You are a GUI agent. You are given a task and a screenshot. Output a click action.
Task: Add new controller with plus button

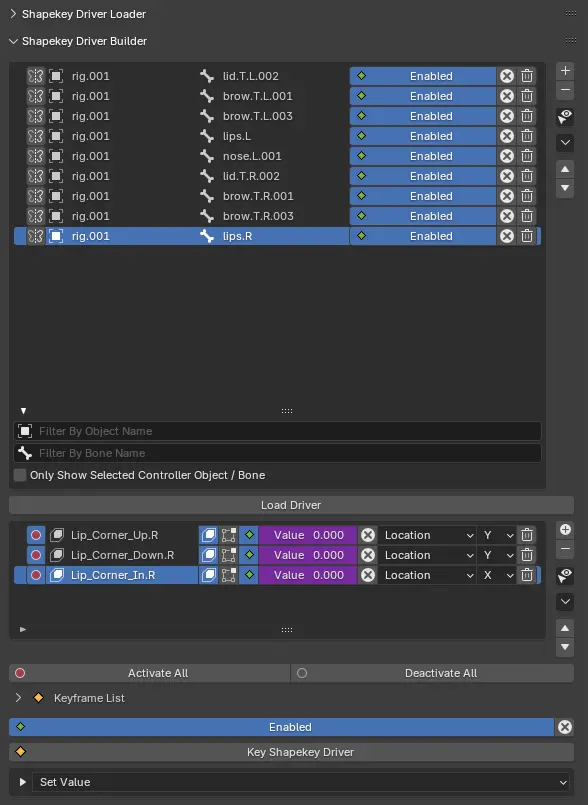tap(565, 71)
